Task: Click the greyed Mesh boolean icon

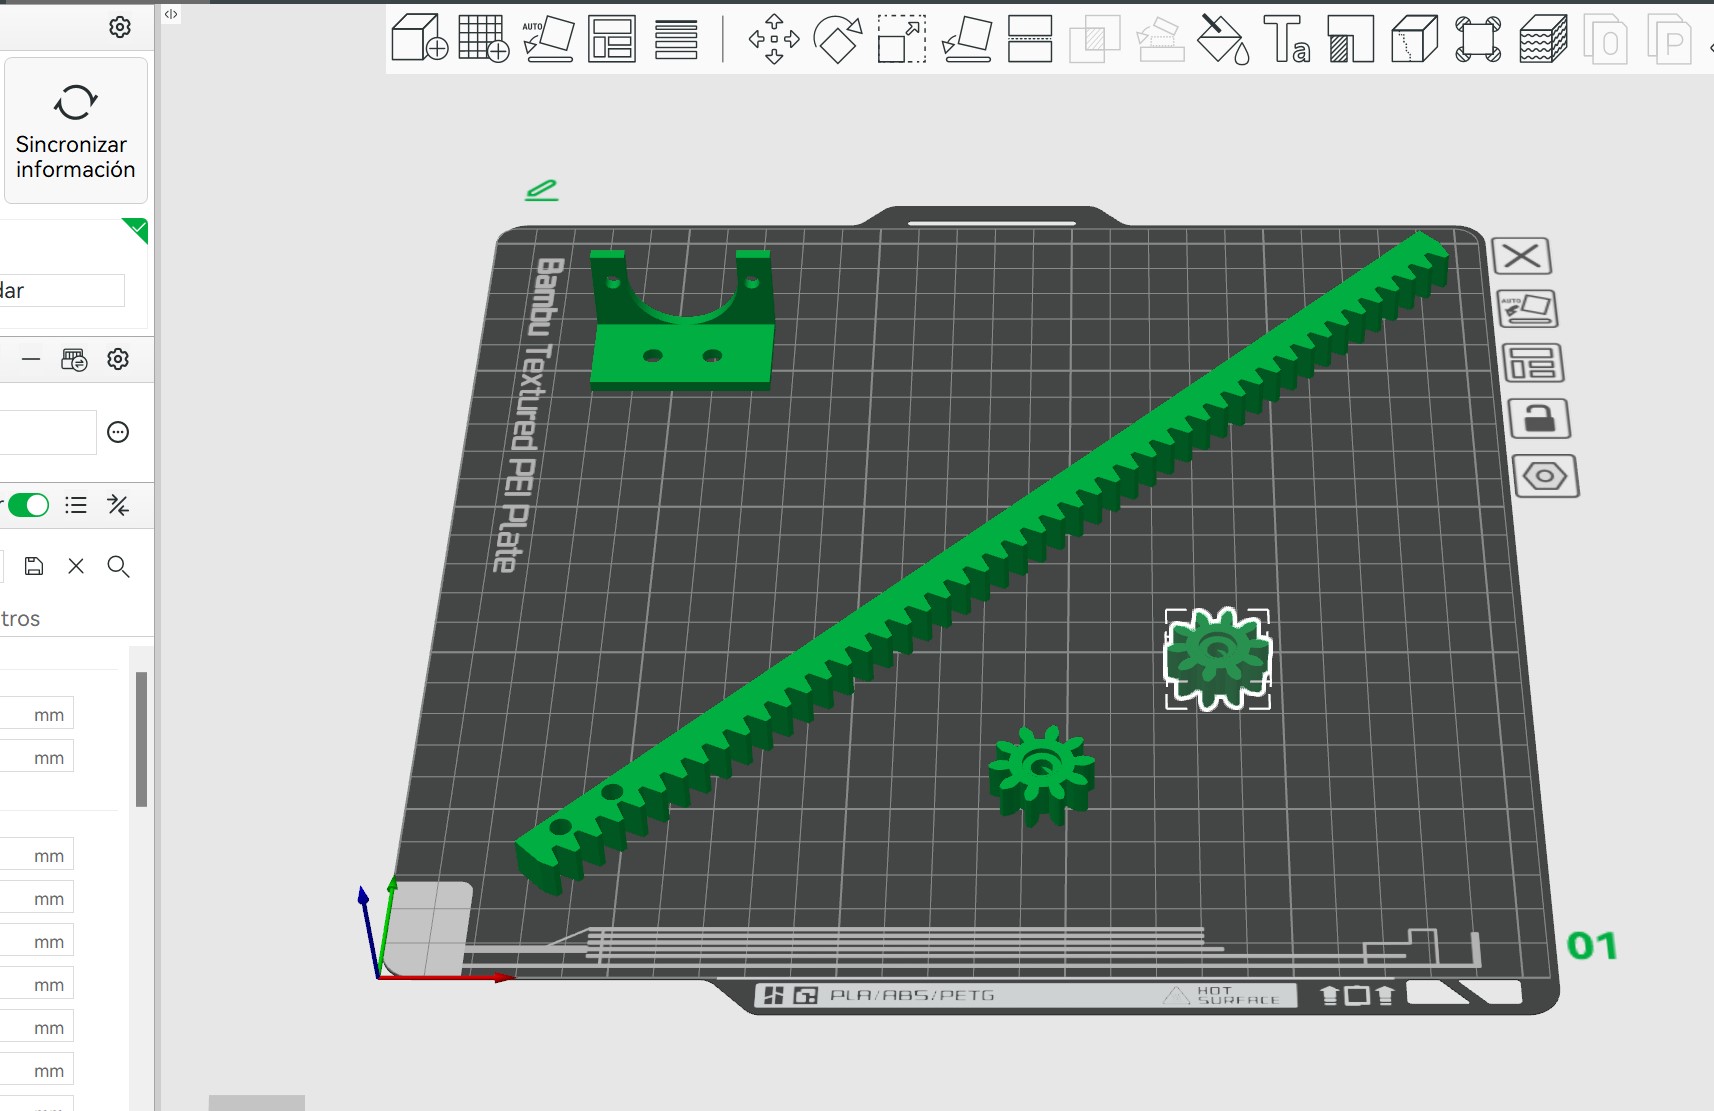Action: click(x=1095, y=39)
